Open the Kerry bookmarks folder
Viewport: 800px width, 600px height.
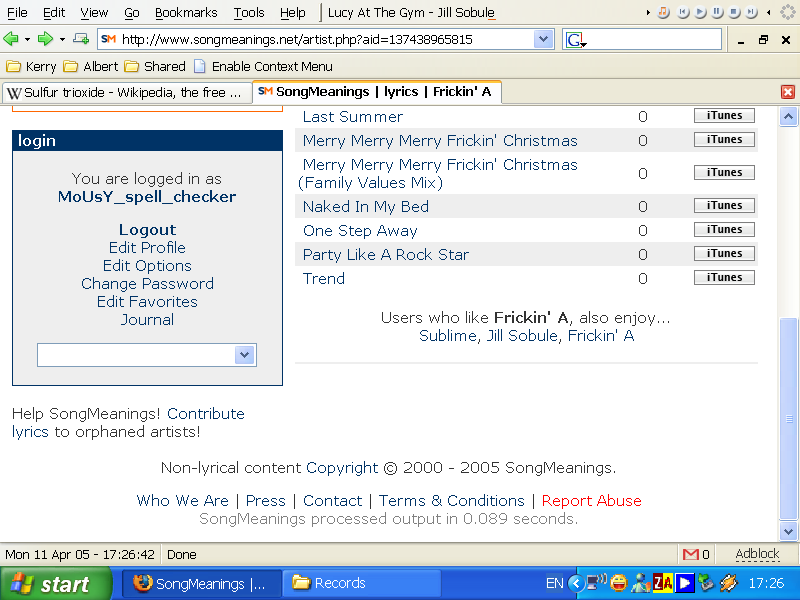click(x=31, y=66)
